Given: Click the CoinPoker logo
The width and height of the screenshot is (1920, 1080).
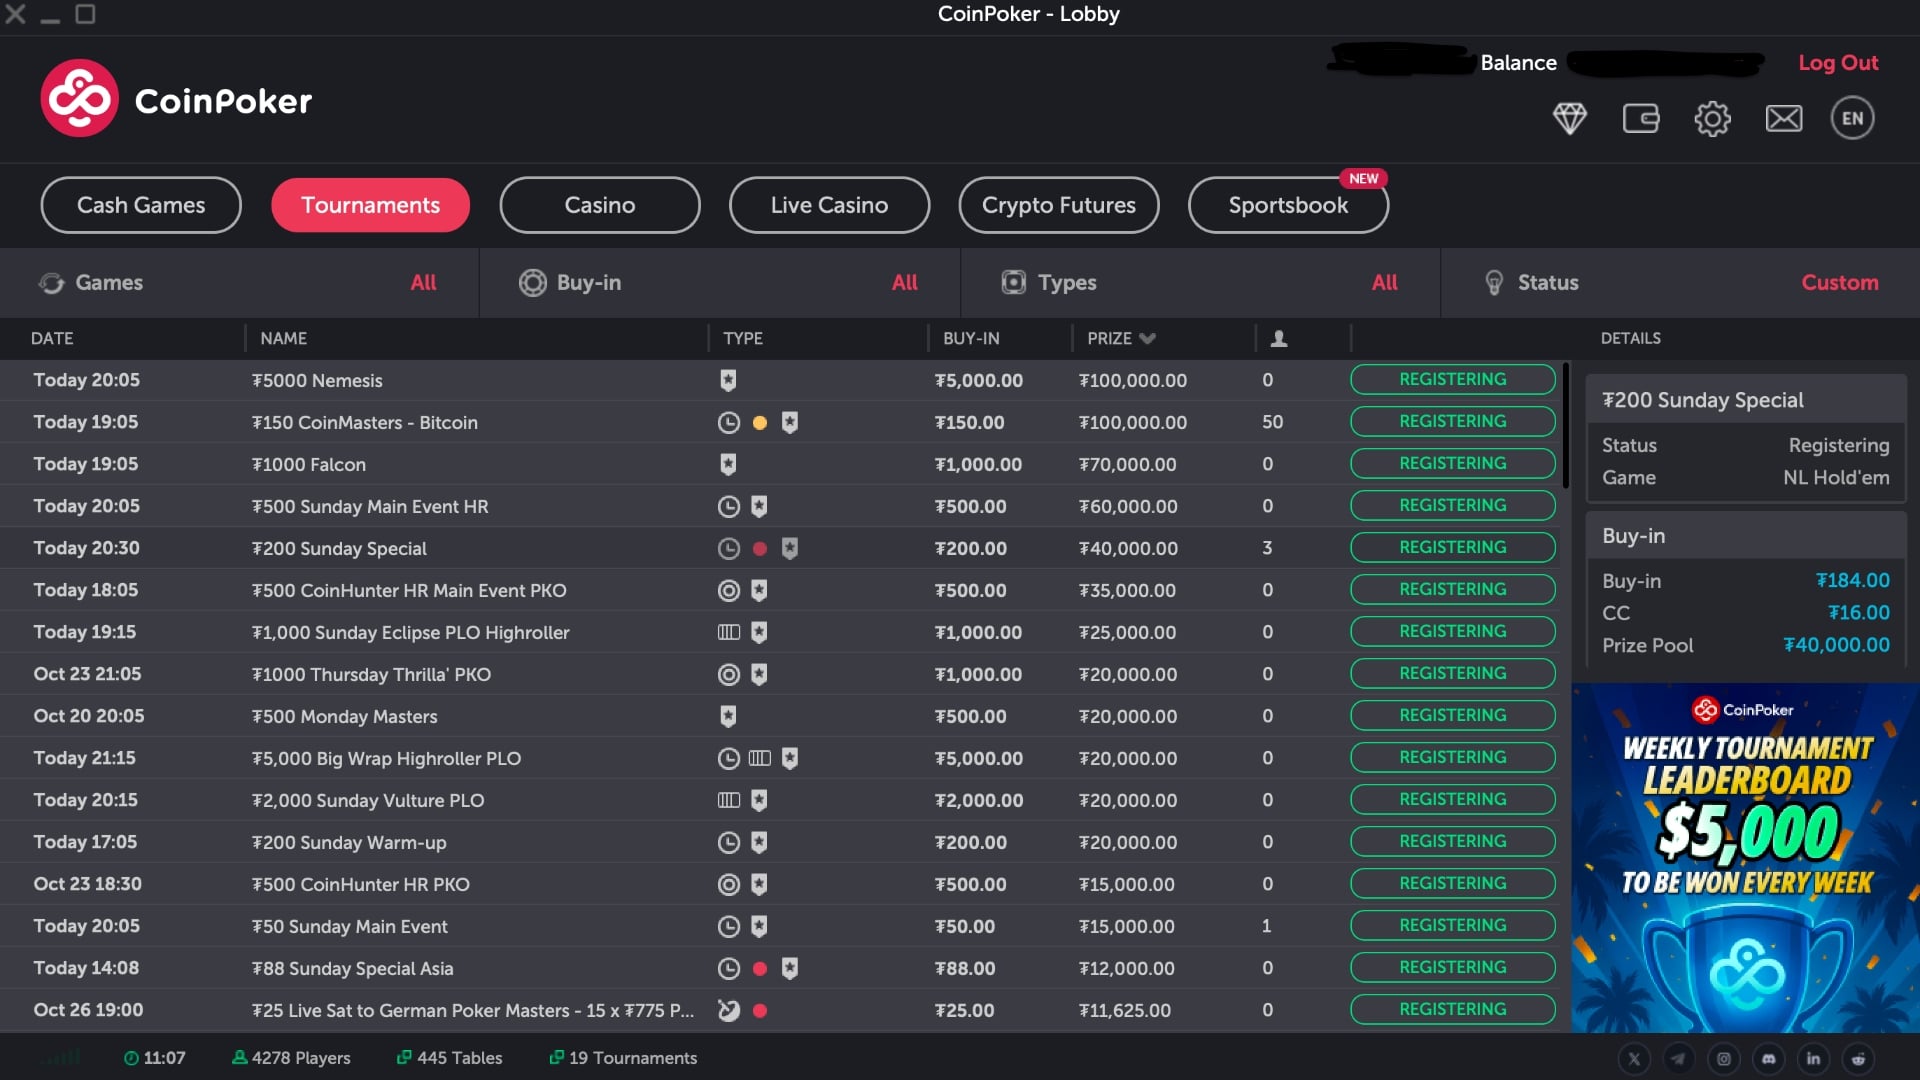Looking at the screenshot, I should (x=176, y=99).
